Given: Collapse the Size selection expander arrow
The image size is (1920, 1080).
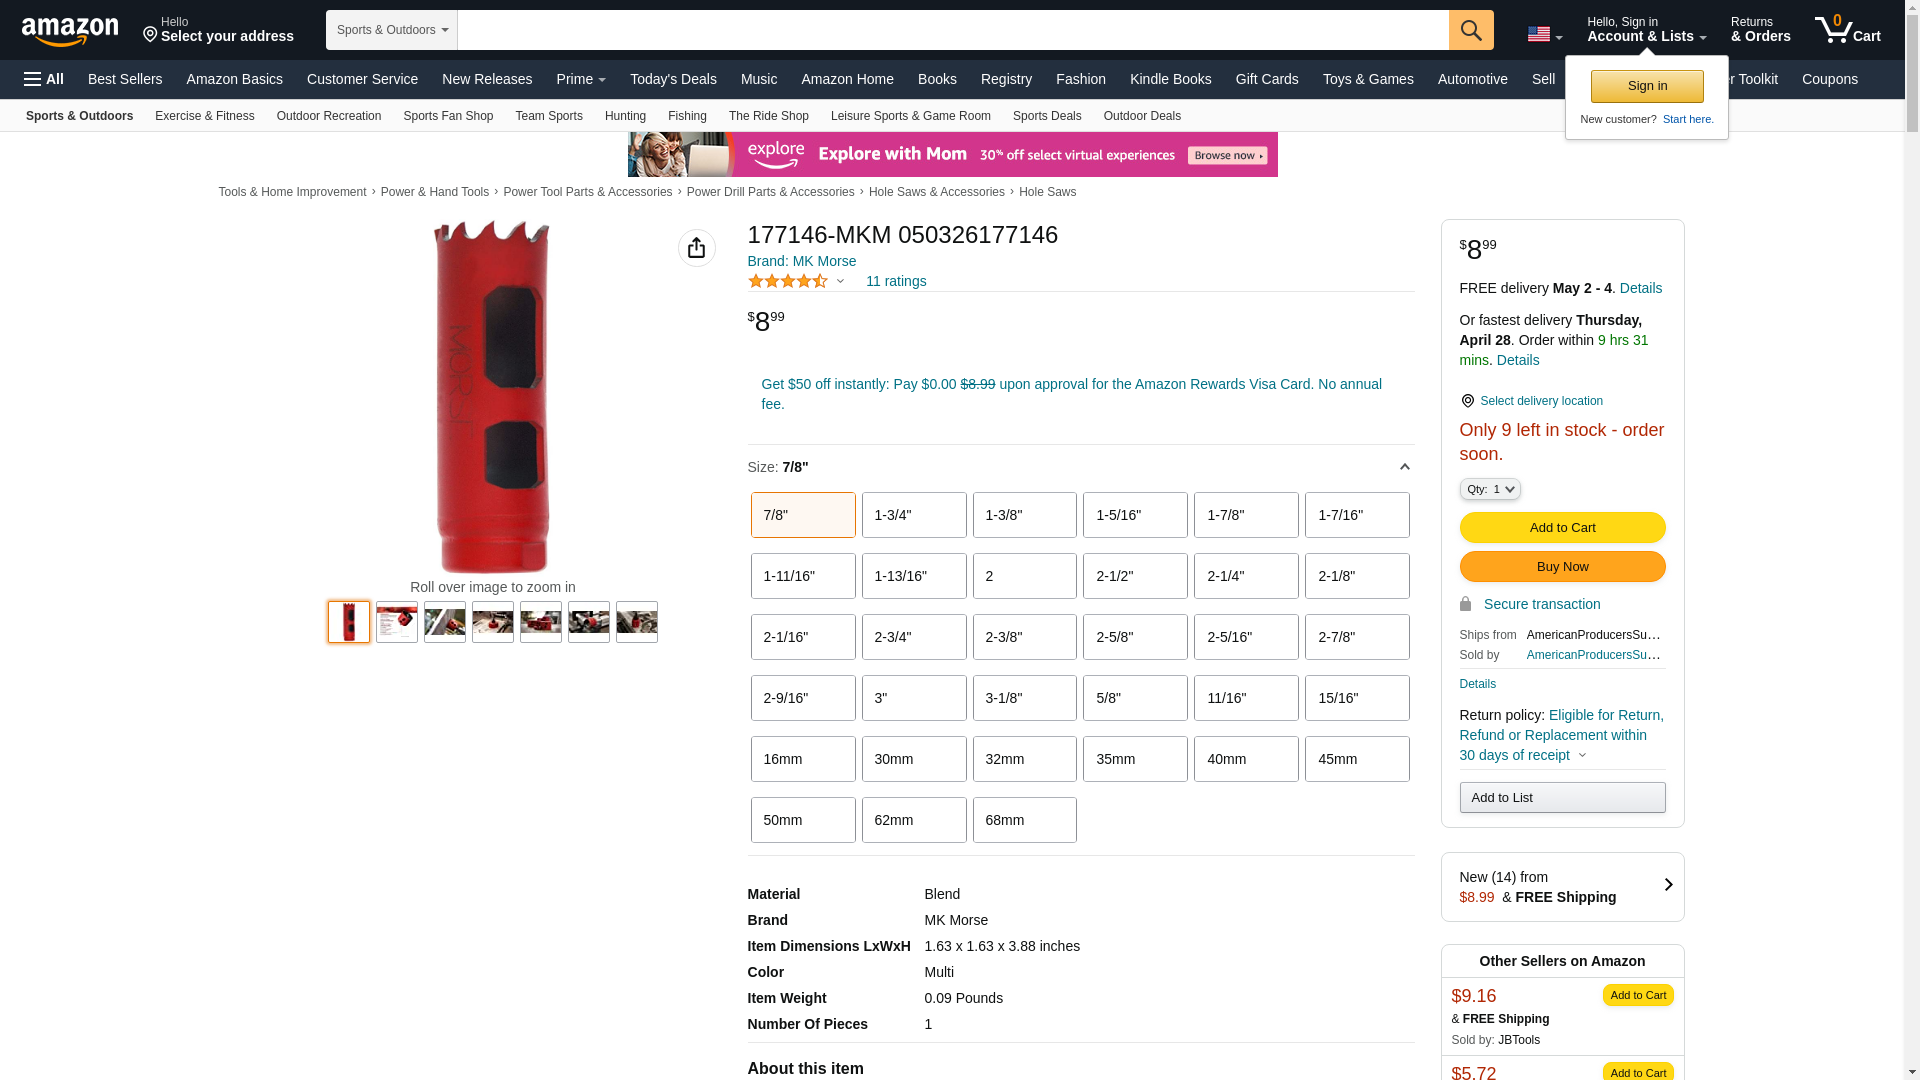Looking at the screenshot, I should point(1404,467).
